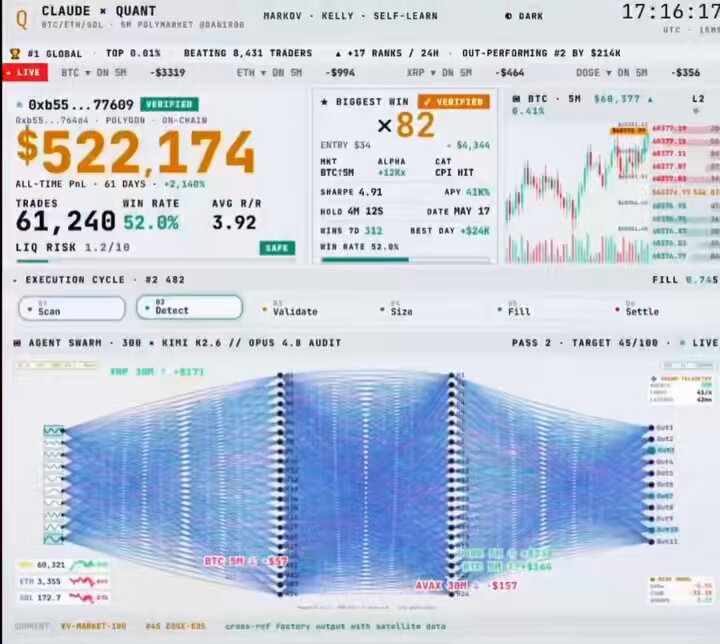The height and width of the screenshot is (644, 720).
Task: Click the chart icon before BTC · 5M
Action: [516, 99]
